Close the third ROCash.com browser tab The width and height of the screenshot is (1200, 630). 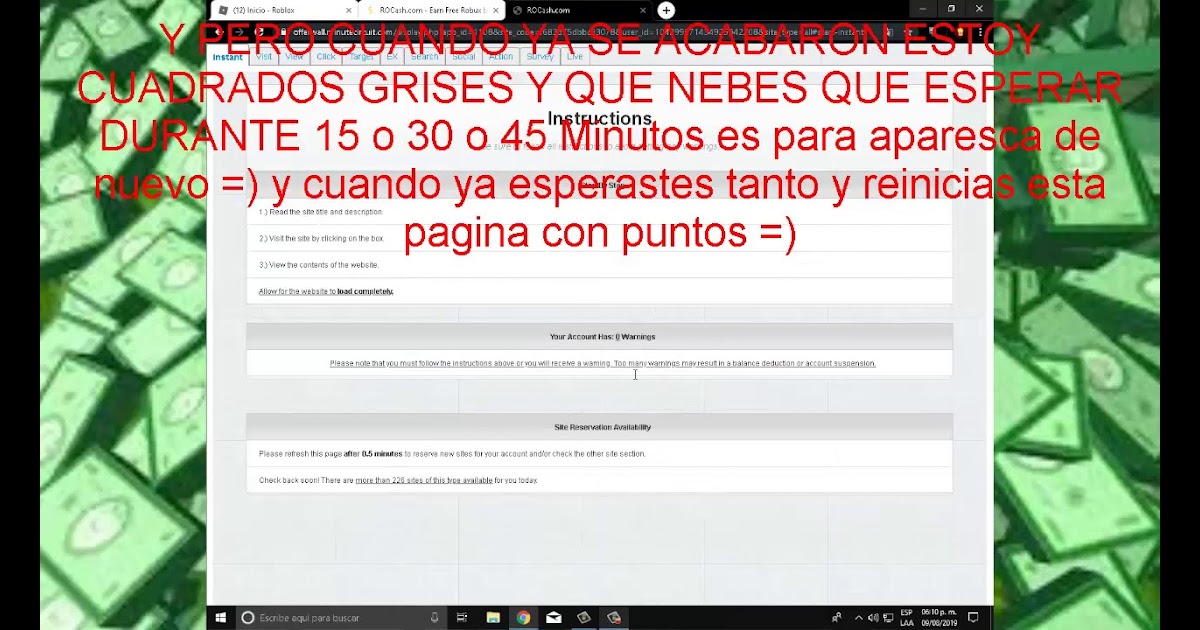pyautogui.click(x=643, y=10)
